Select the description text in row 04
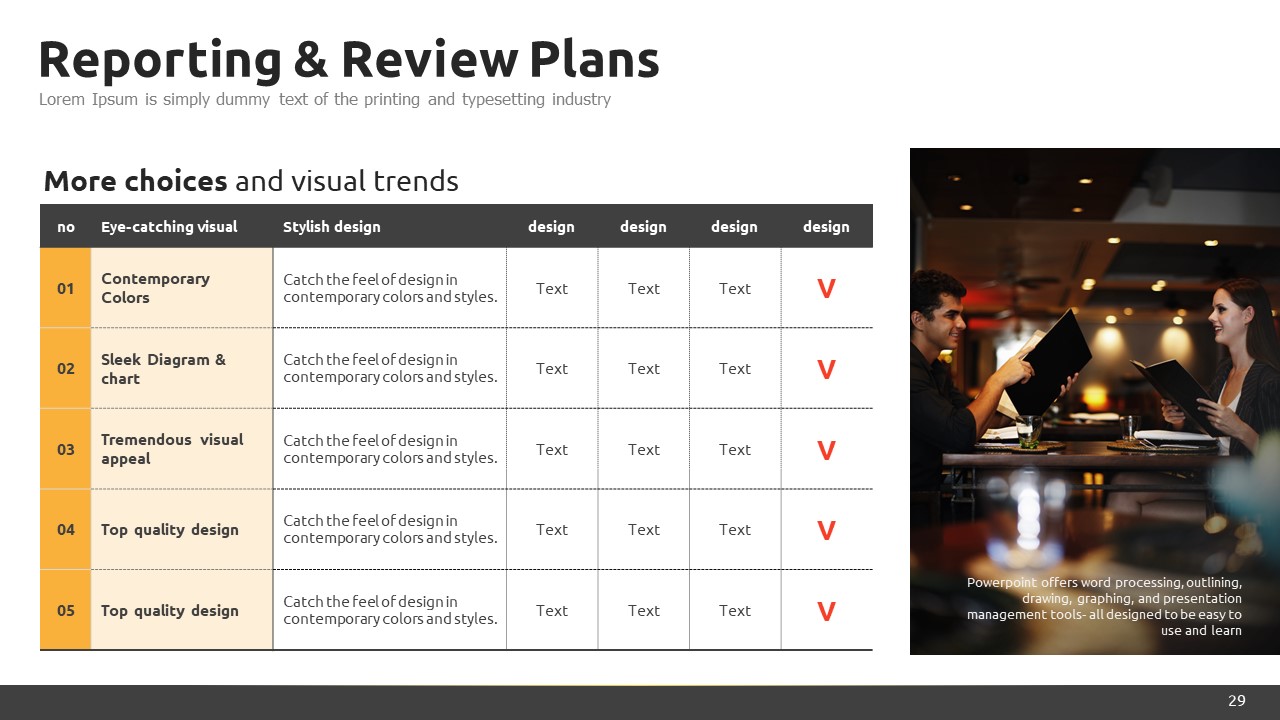The image size is (1280, 720). click(x=390, y=529)
